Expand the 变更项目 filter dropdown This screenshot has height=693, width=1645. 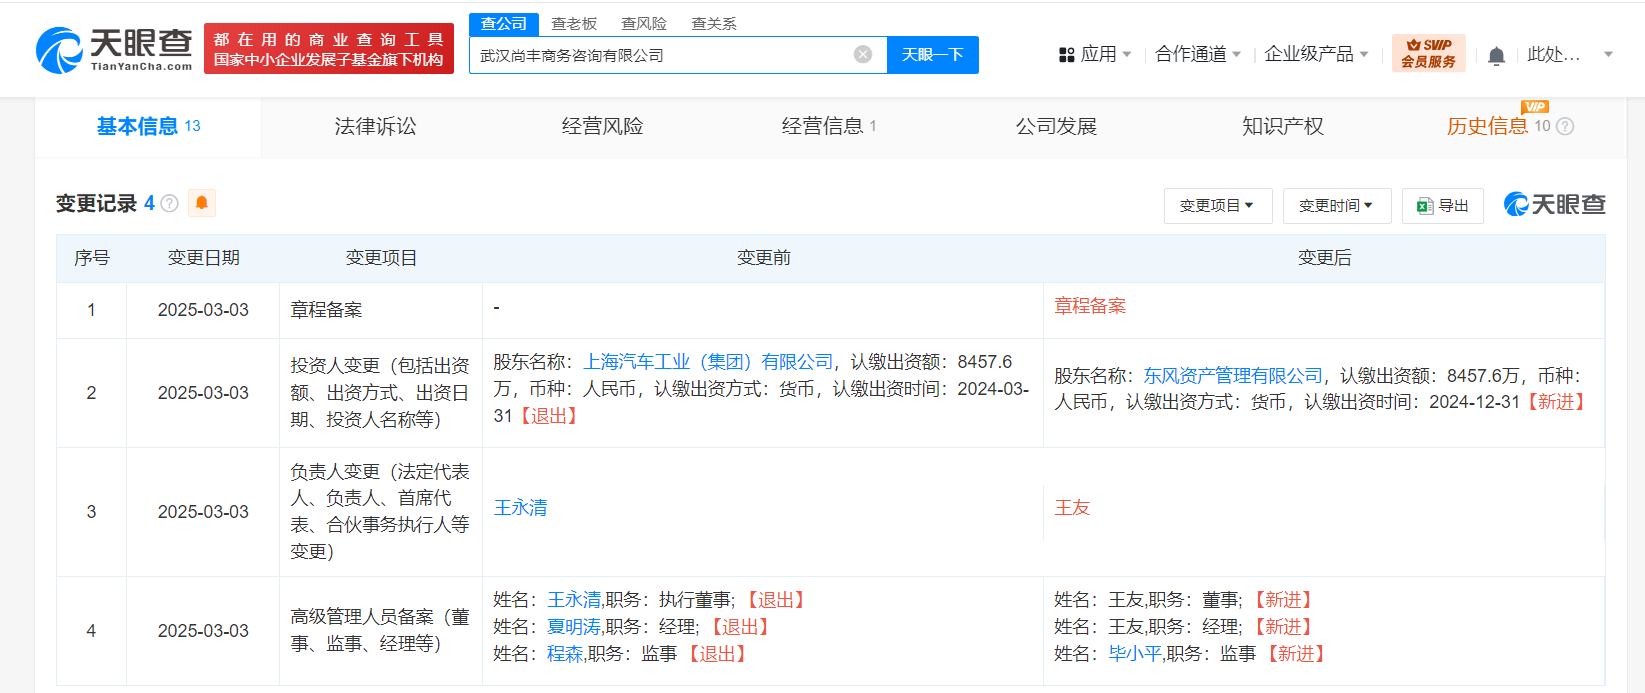(1217, 205)
